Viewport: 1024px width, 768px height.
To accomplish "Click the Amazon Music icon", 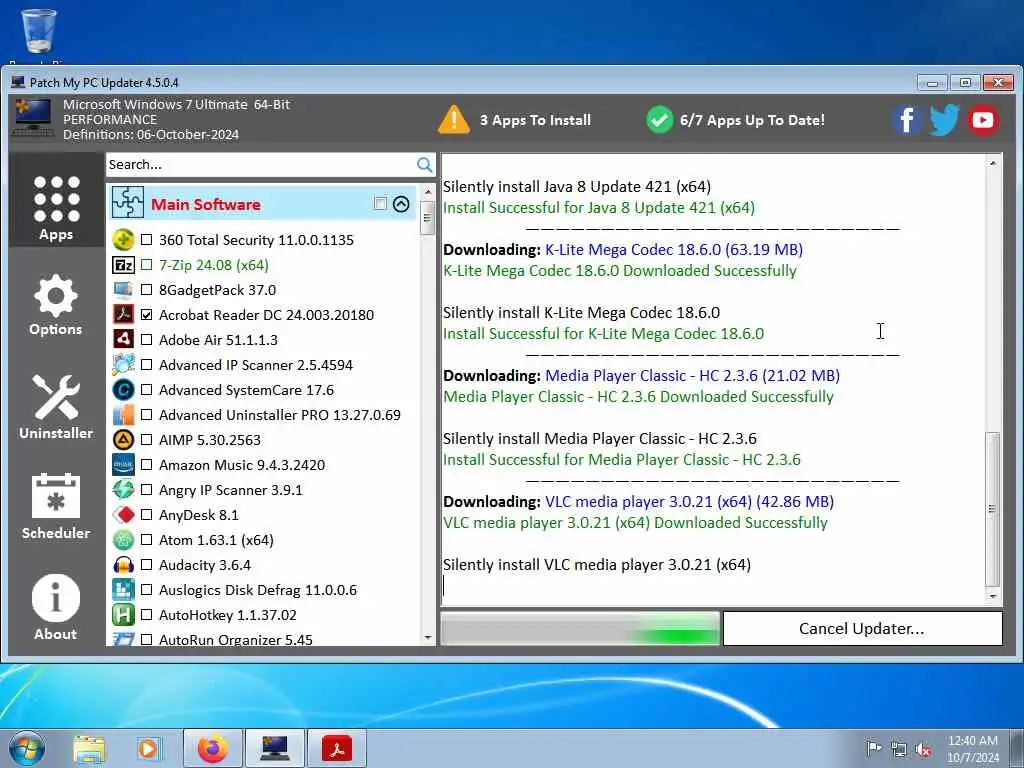I will pyautogui.click(x=123, y=464).
